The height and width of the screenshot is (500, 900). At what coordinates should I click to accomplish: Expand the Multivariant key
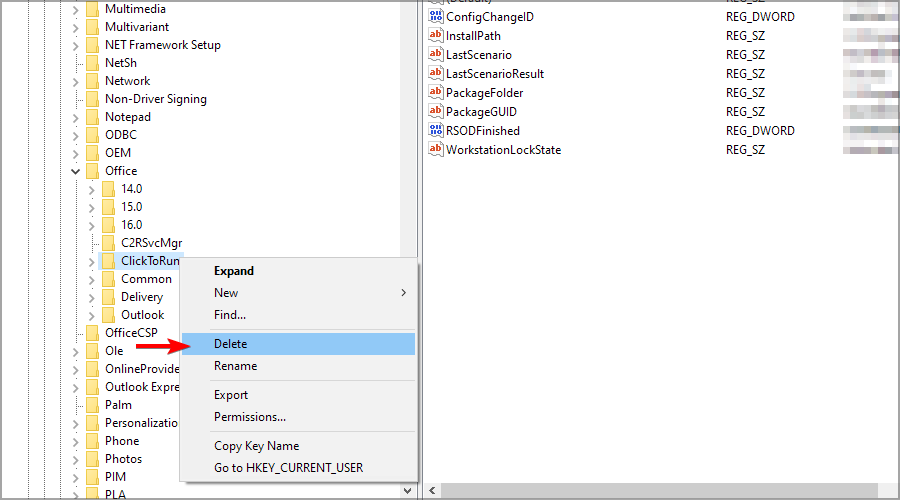click(75, 28)
